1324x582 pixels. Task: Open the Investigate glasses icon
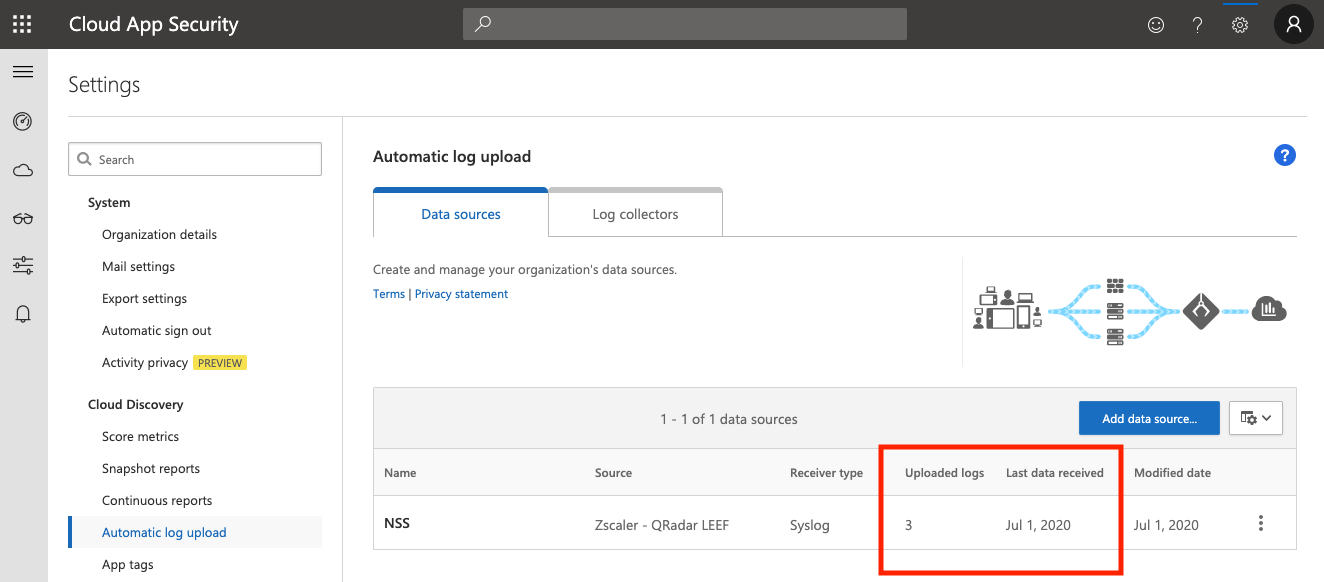tap(23, 218)
